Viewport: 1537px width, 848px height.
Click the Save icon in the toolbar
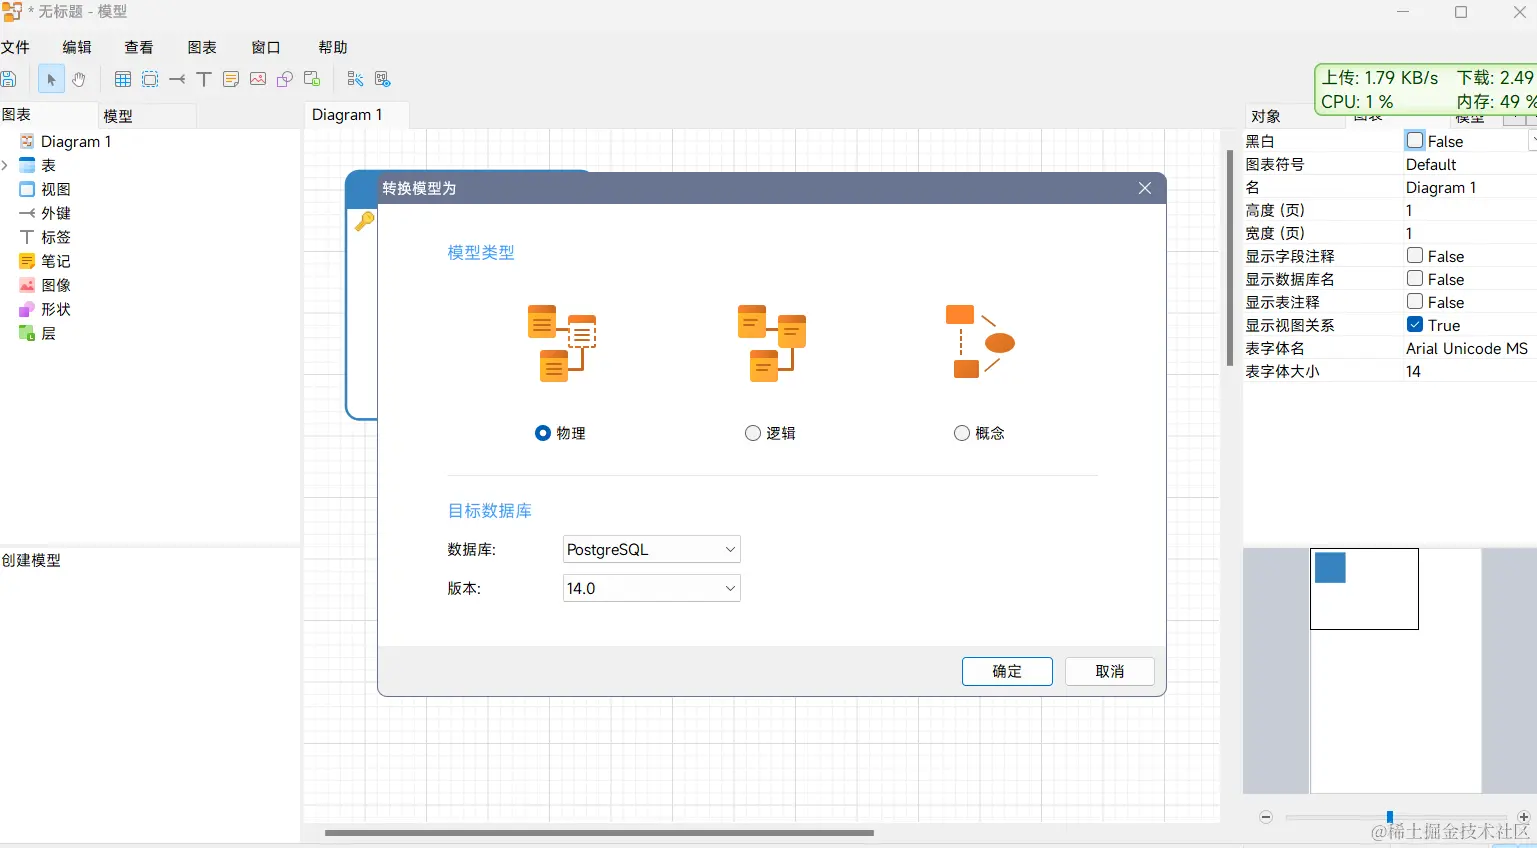[8, 79]
